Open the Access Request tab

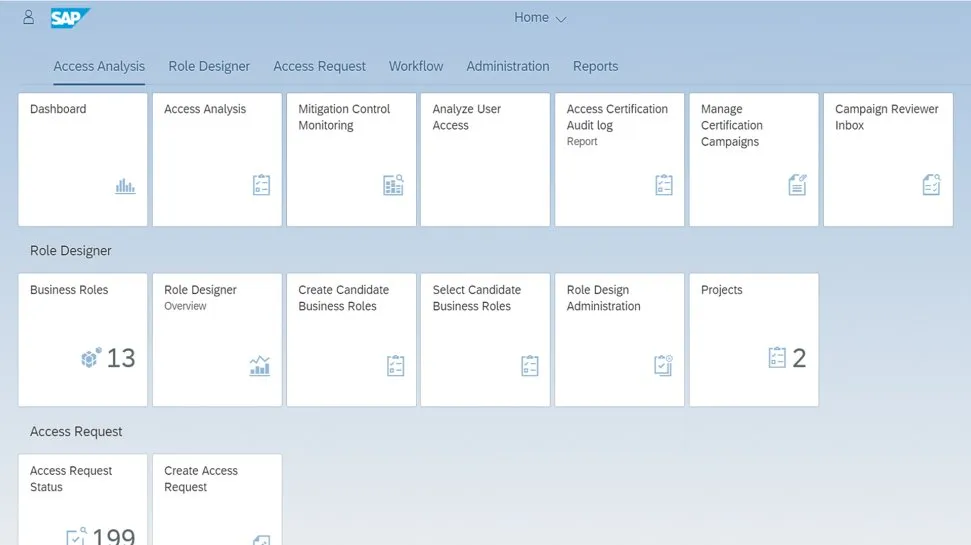pyautogui.click(x=319, y=66)
